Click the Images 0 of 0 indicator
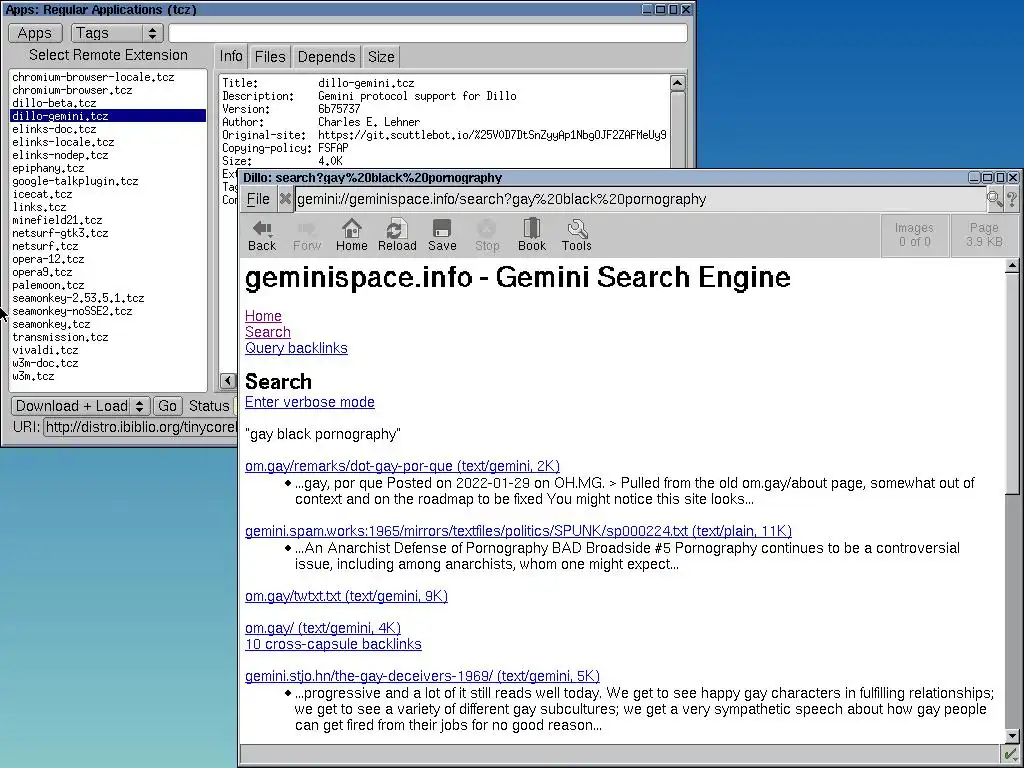Image resolution: width=1024 pixels, height=768 pixels. pos(914,235)
